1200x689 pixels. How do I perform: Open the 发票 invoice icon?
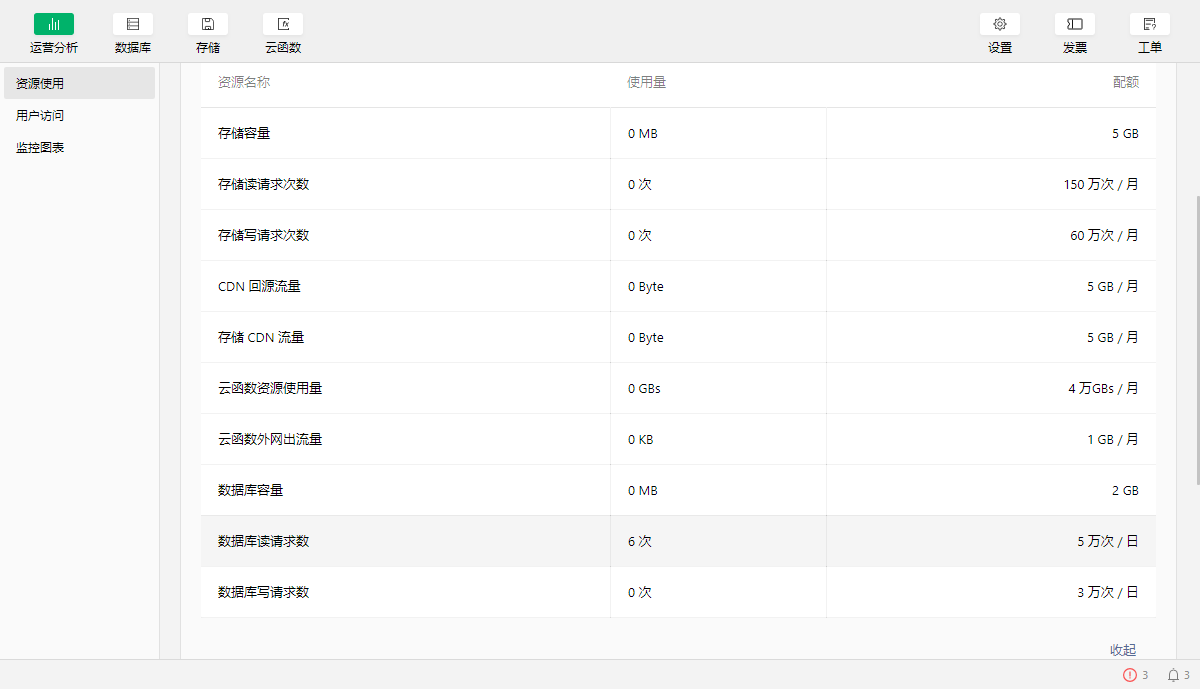tap(1075, 24)
